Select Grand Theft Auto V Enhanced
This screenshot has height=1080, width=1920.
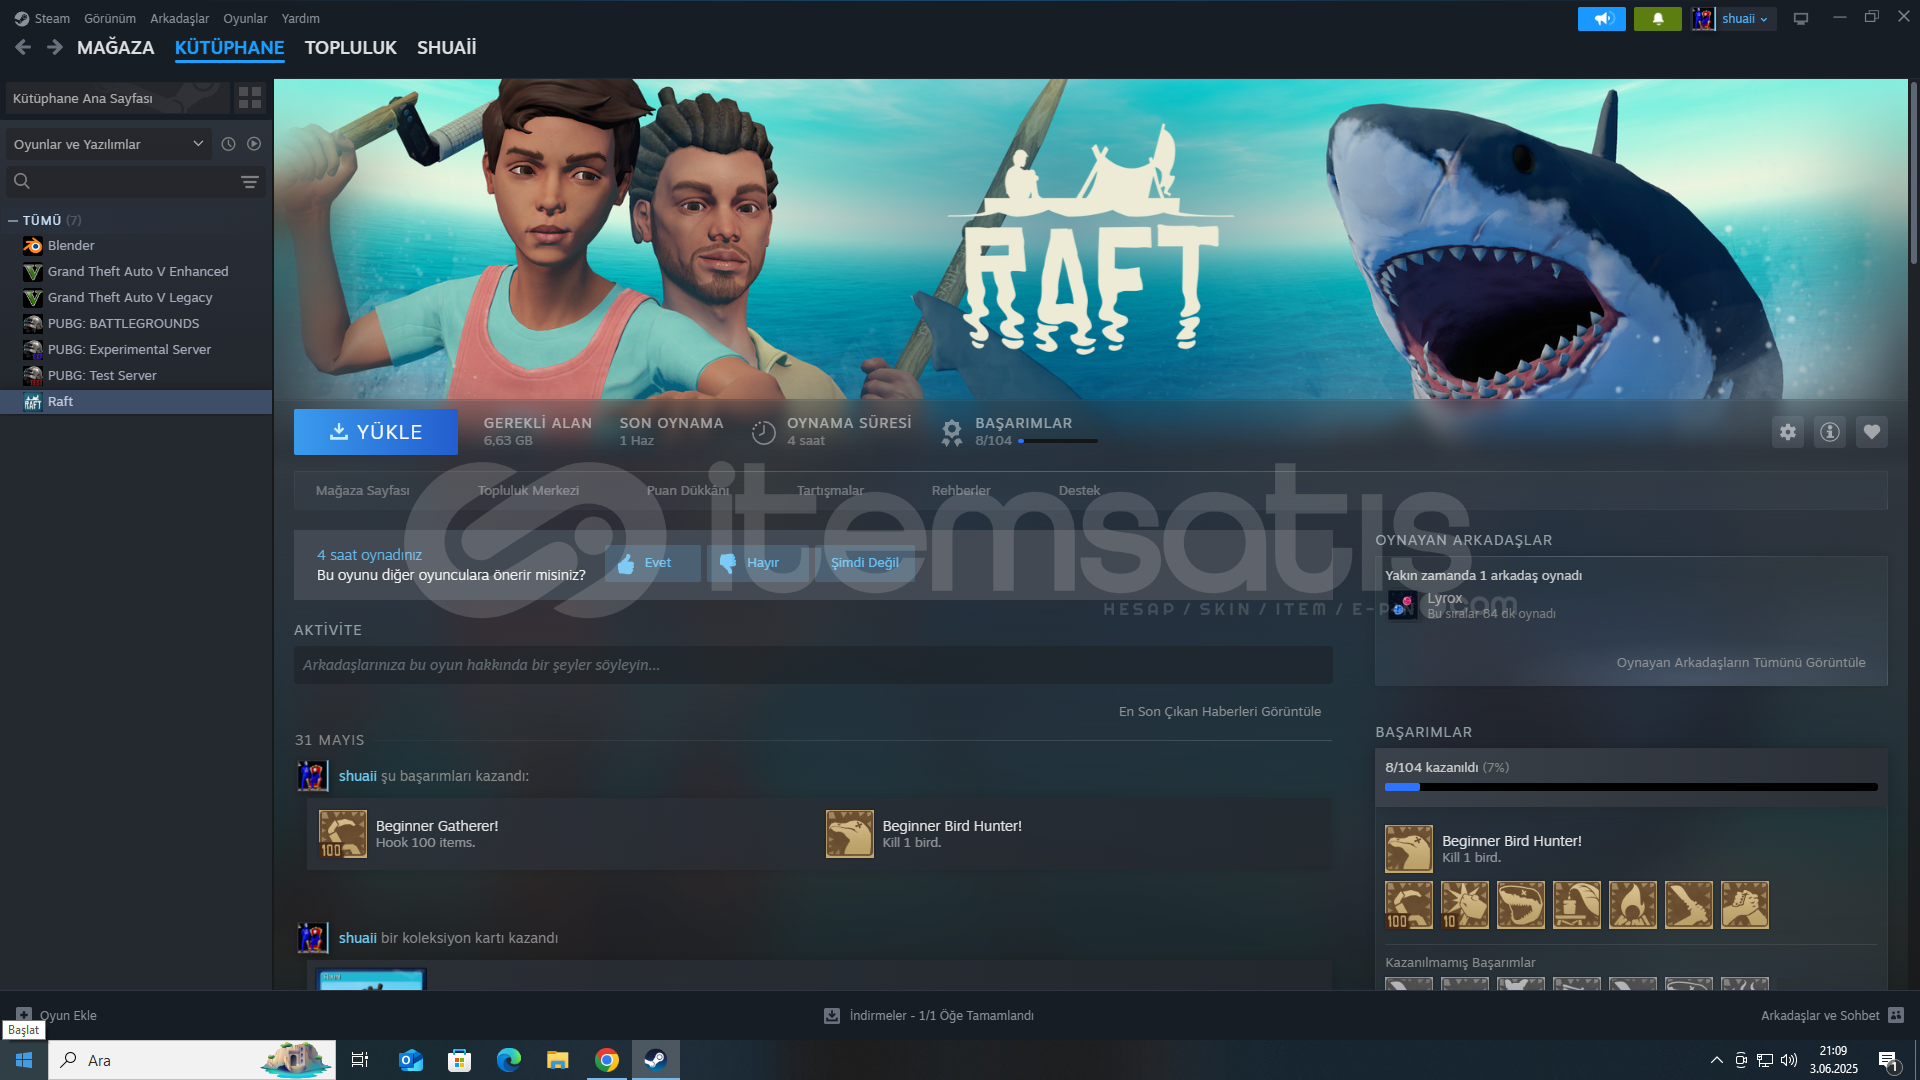coord(136,271)
